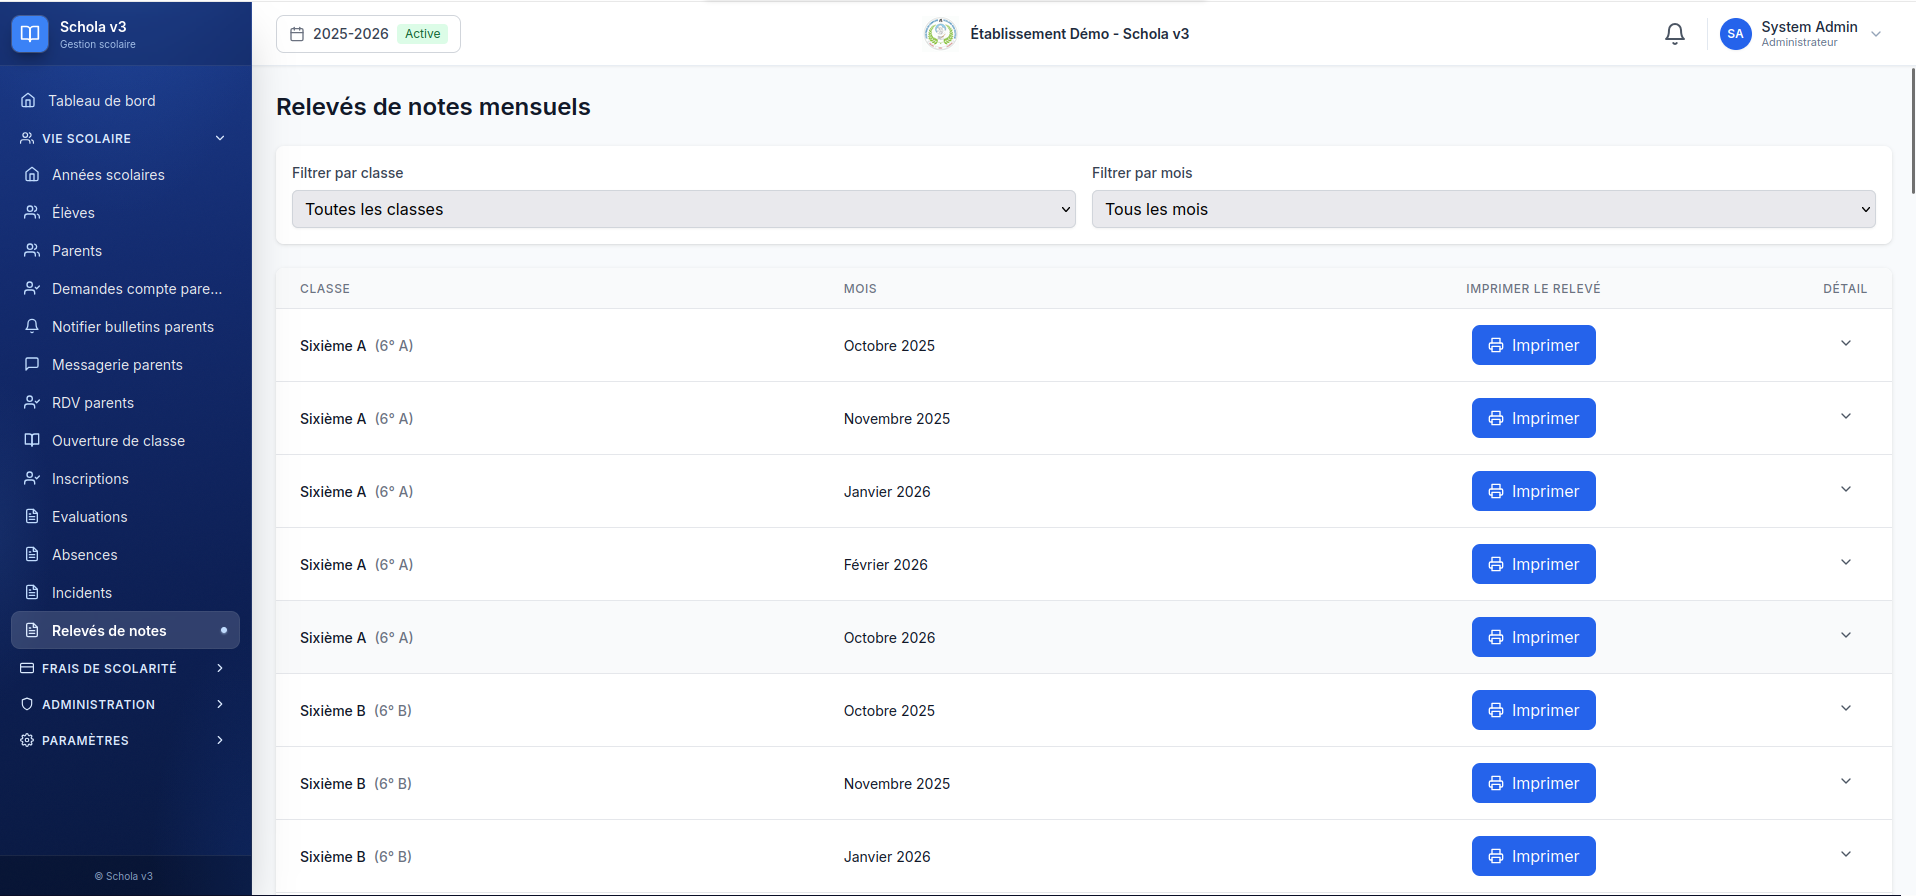Print Sixième A Novembre 2025 report
This screenshot has width=1916, height=896.
tap(1533, 418)
